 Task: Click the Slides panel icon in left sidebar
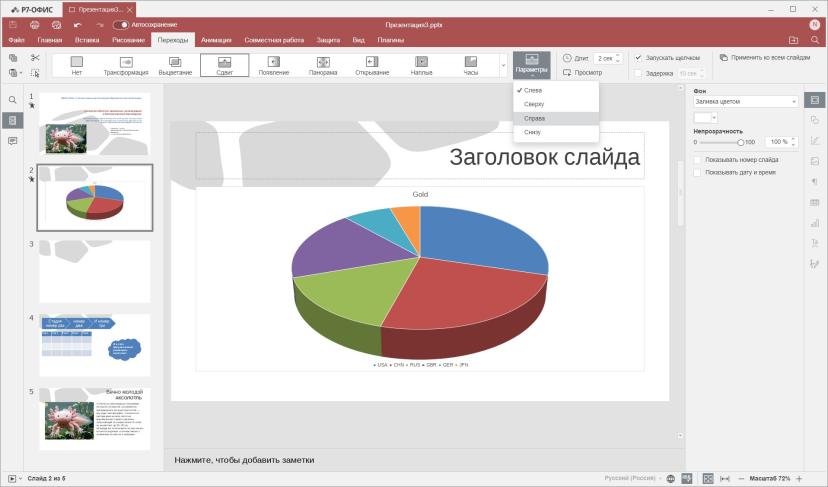coord(13,120)
